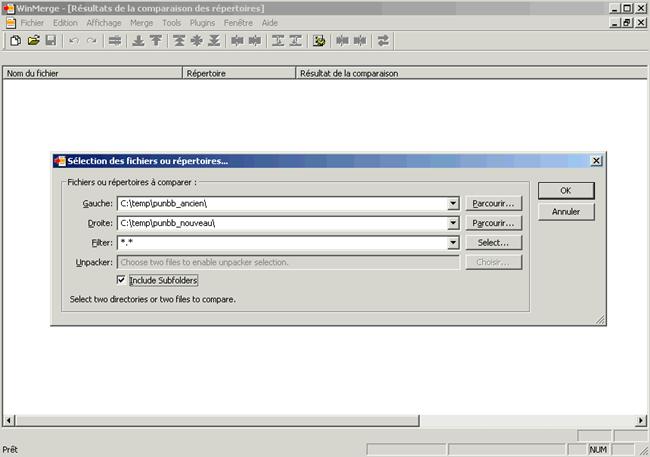Open the Fichier menu

click(x=33, y=22)
